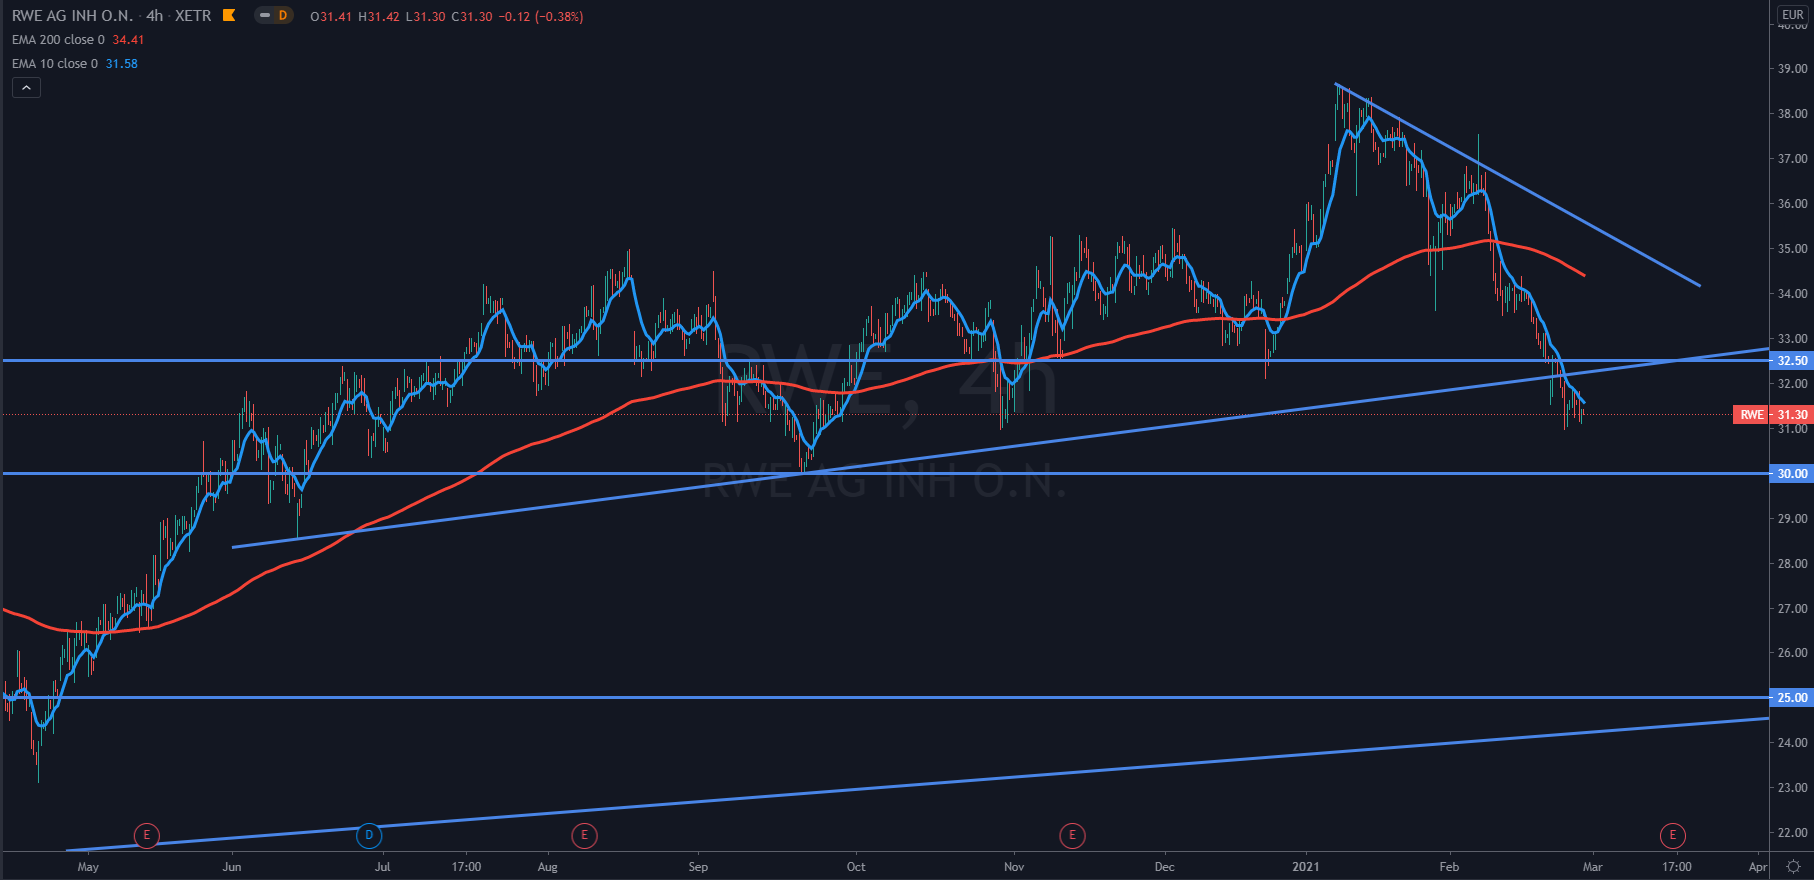
Task: Click the red RWE 31.30 last price label
Action: pyautogui.click(x=1772, y=414)
